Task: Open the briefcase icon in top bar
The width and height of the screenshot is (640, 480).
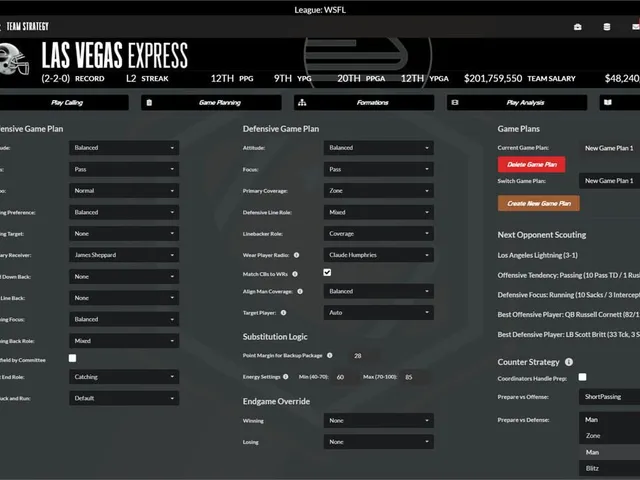Action: click(578, 27)
